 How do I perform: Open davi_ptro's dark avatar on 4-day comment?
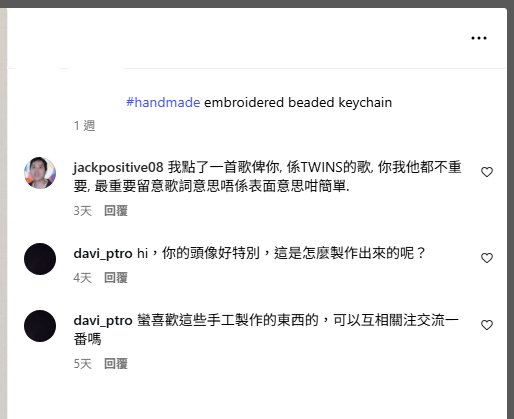point(40,259)
